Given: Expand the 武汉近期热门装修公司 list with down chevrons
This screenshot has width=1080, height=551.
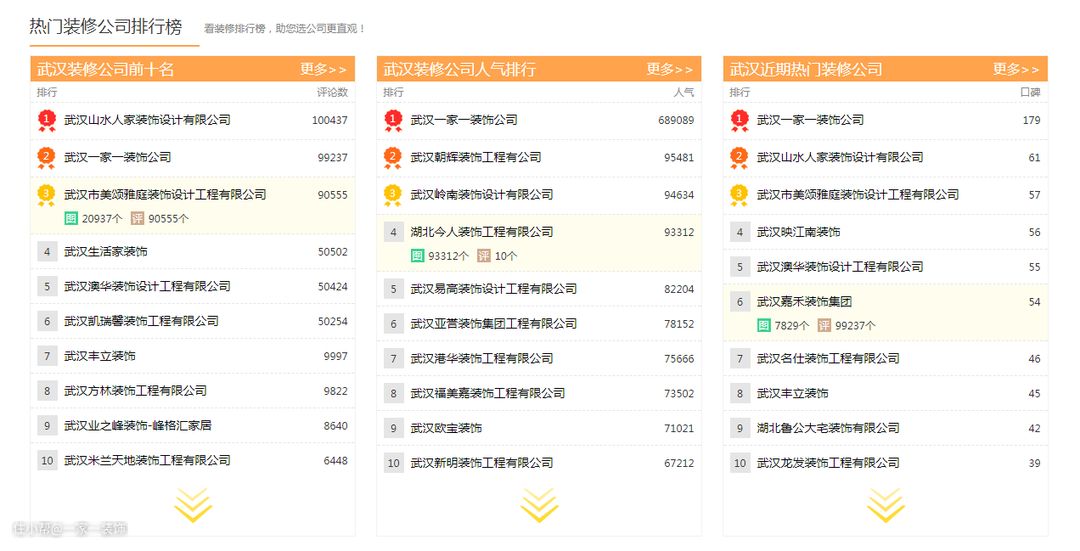Looking at the screenshot, I should point(885,505).
